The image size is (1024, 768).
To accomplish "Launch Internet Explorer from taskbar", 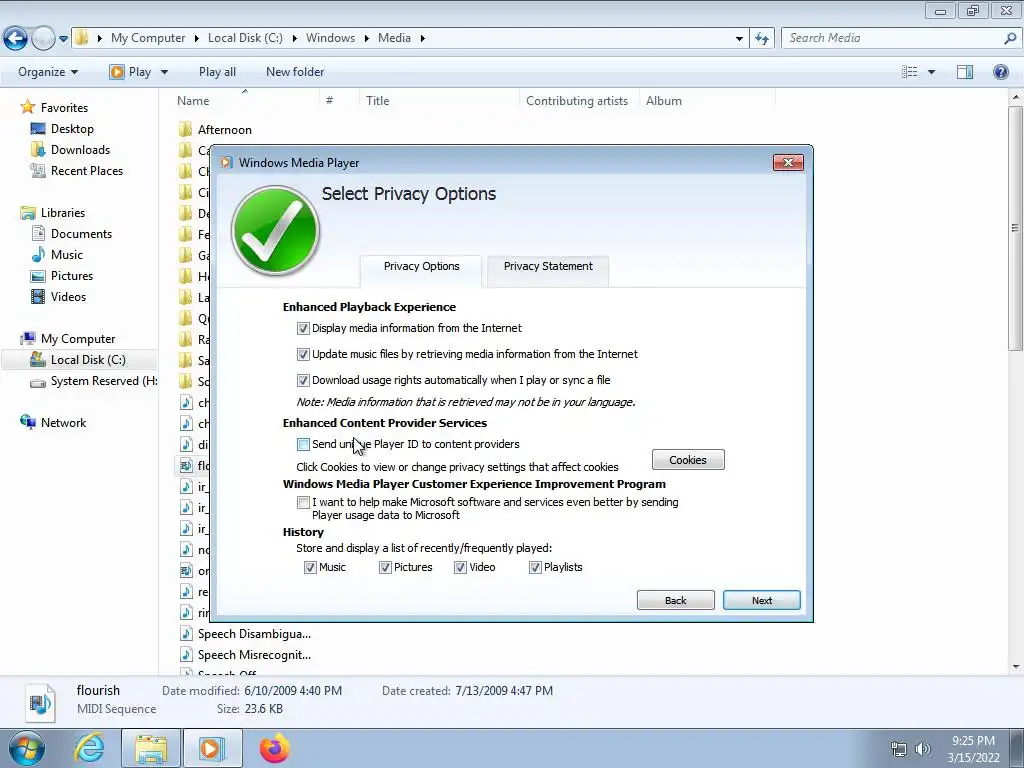I will tap(89, 748).
